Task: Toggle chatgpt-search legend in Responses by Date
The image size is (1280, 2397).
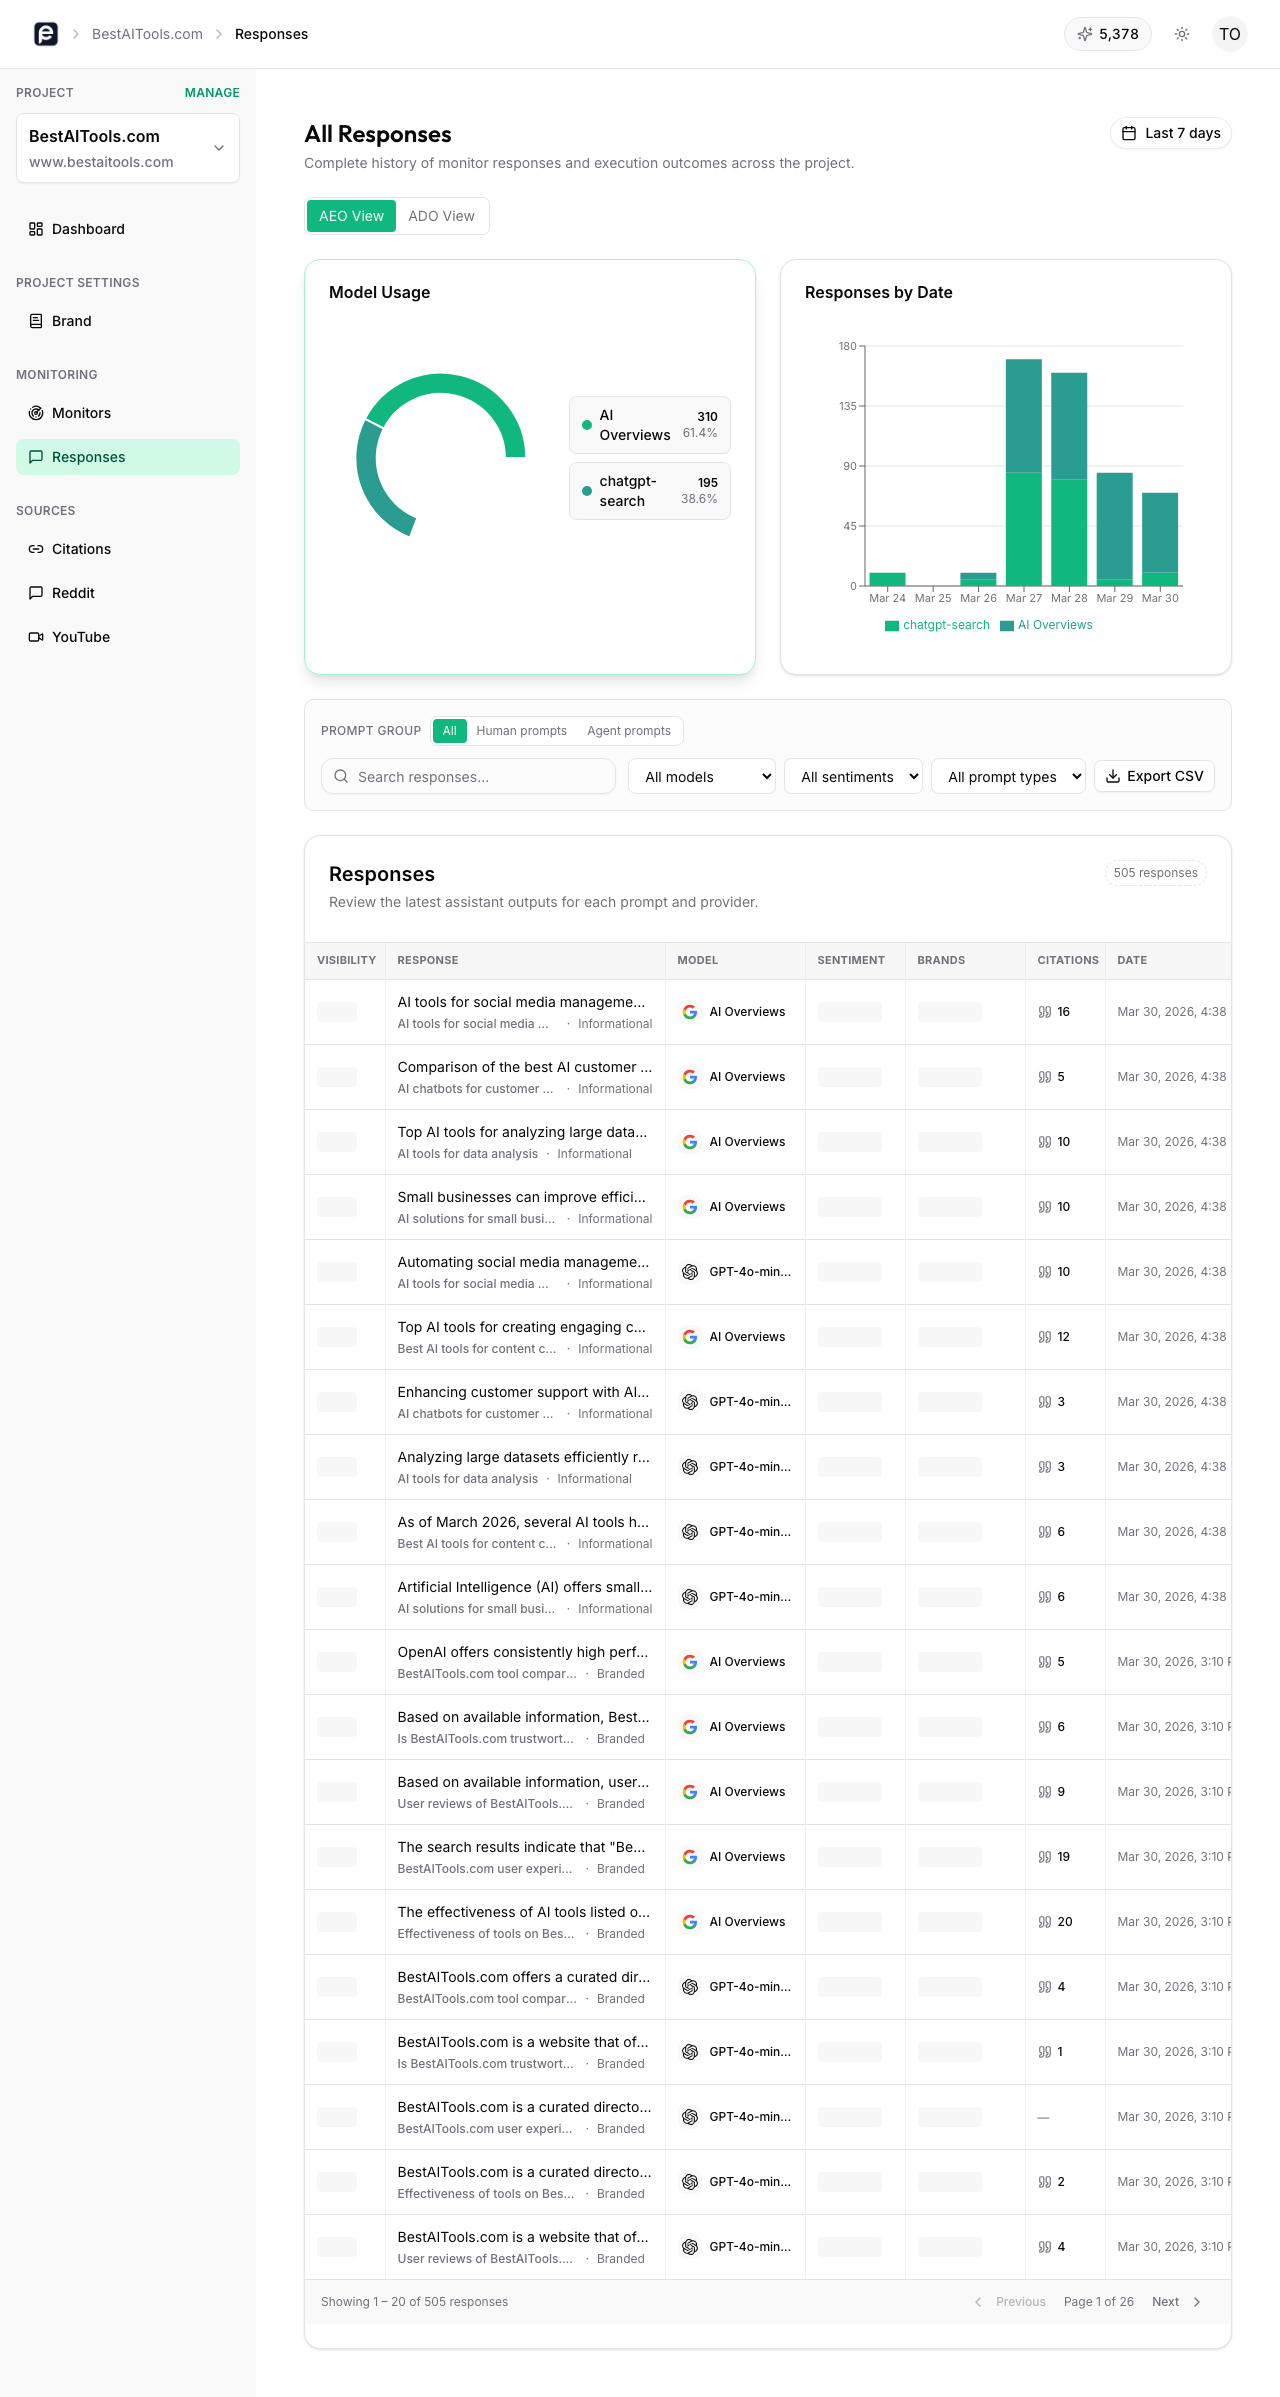Action: click(937, 625)
